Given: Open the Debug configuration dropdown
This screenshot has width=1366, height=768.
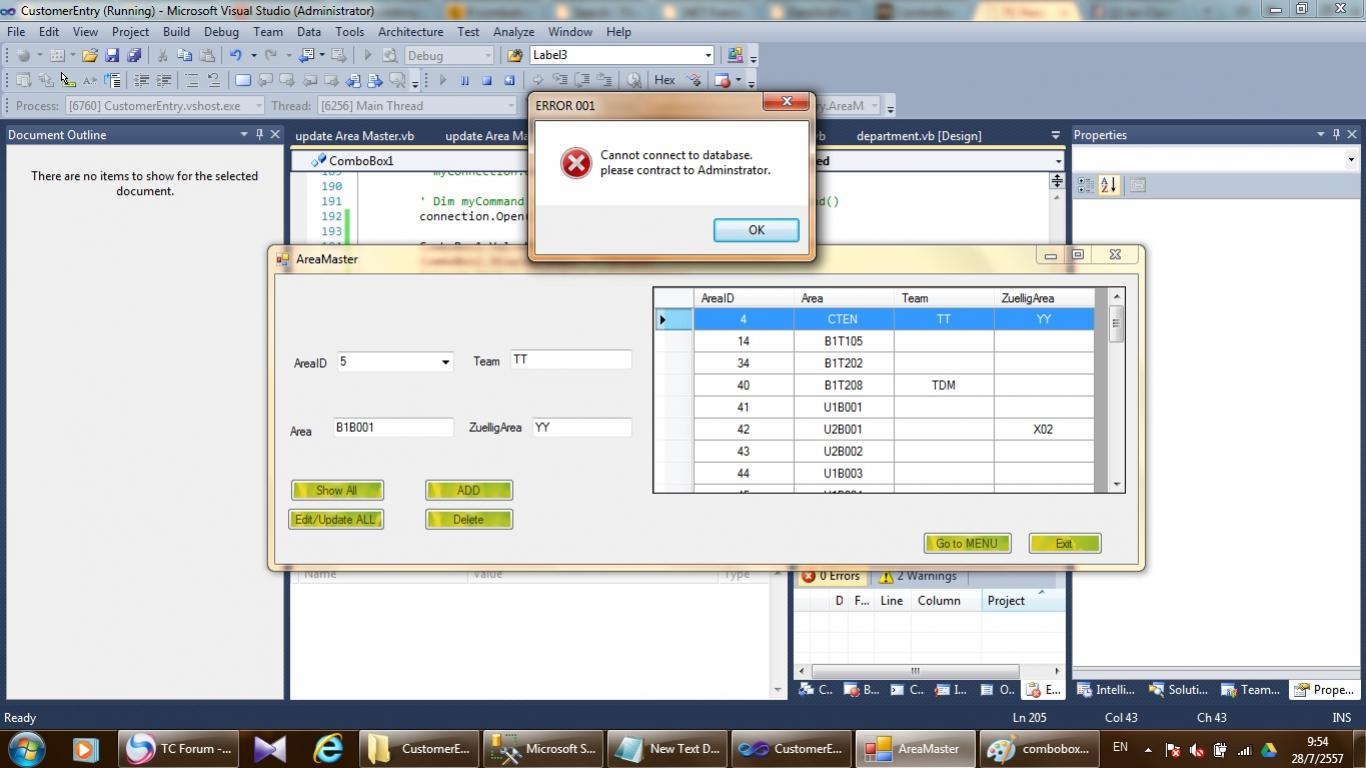Looking at the screenshot, I should (x=488, y=56).
